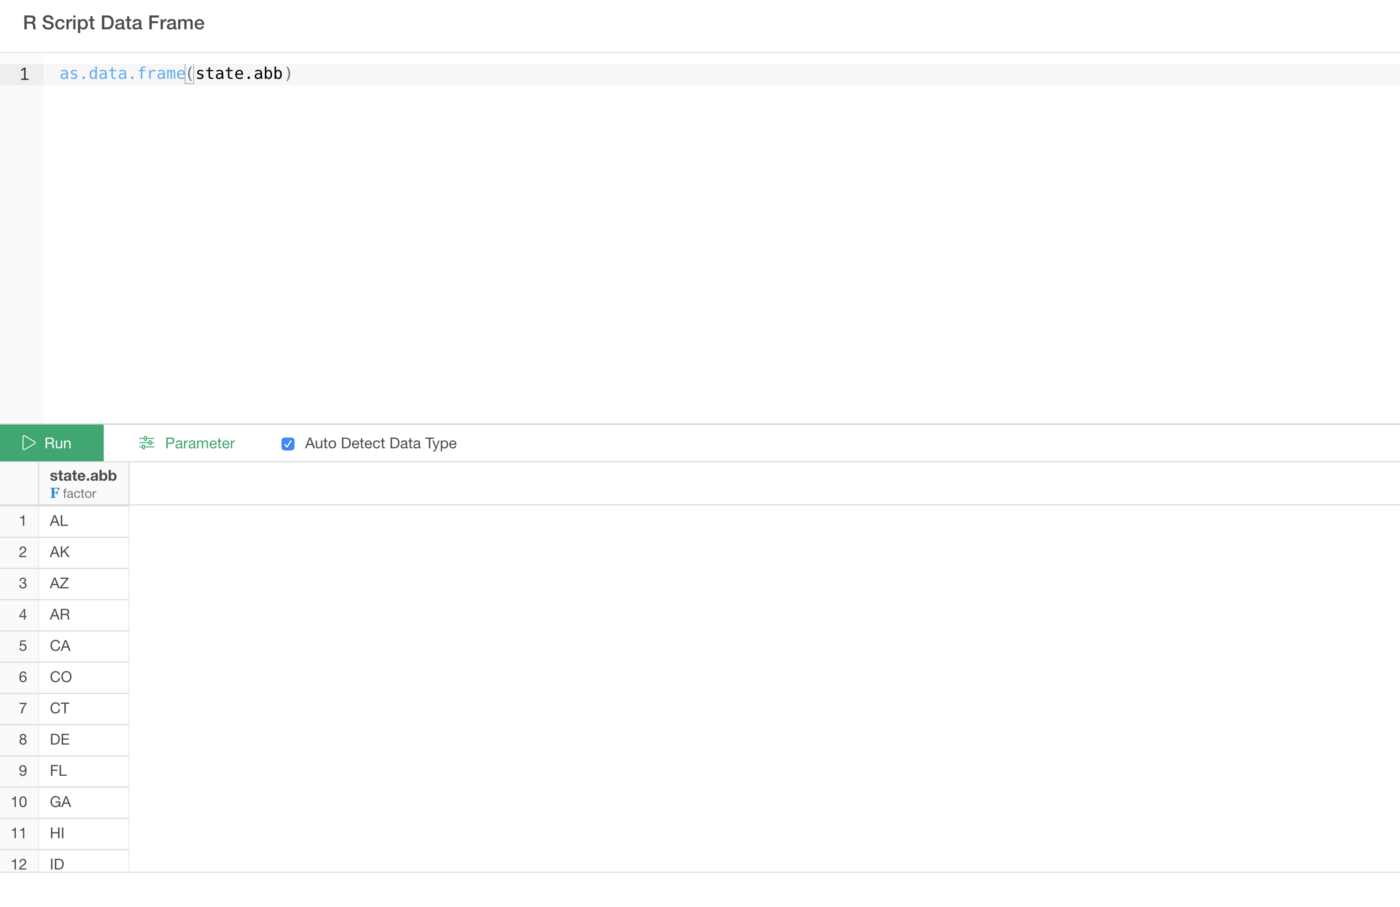The image size is (1400, 907).
Task: Select the GA cell
Action: (83, 802)
